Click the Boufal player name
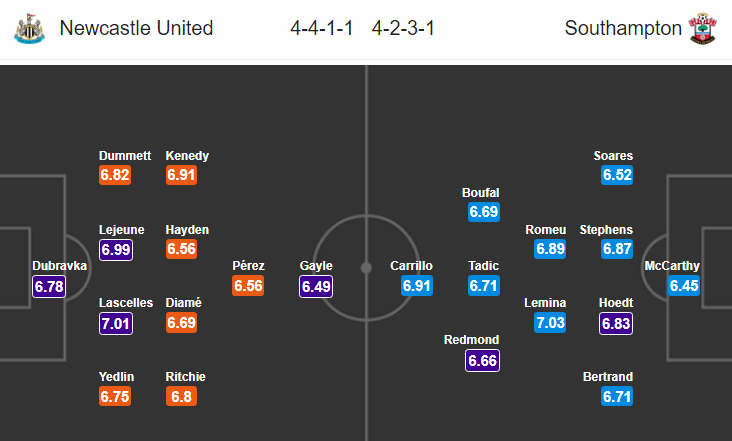732x441 pixels. point(480,193)
